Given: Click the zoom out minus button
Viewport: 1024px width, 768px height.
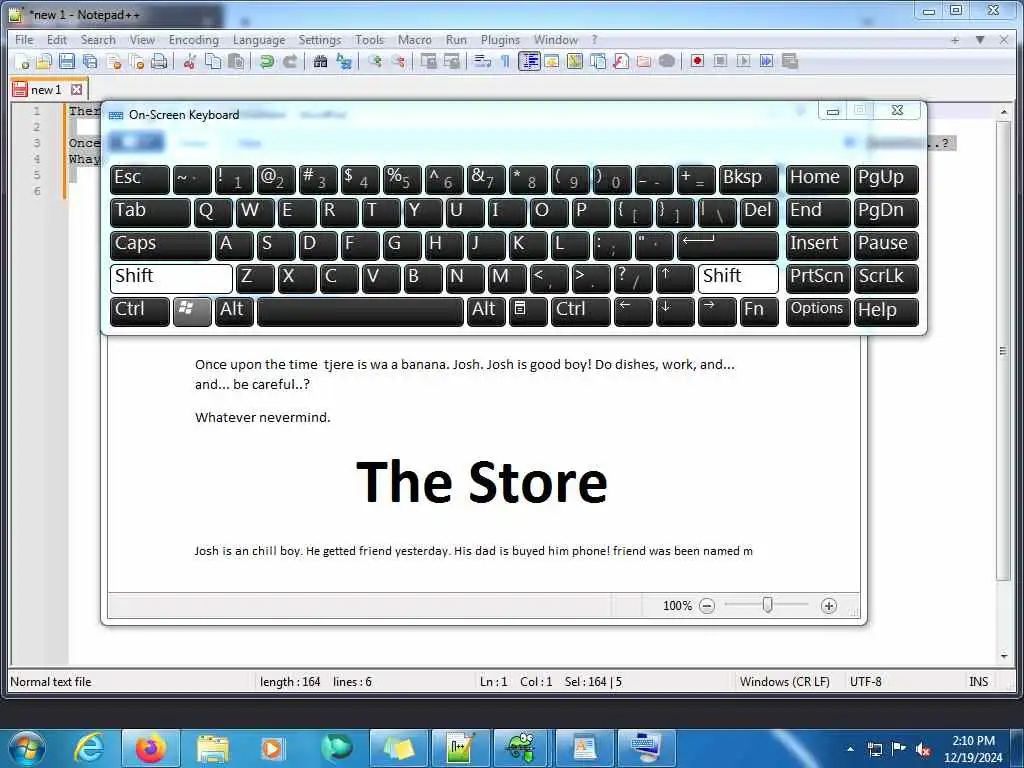Looking at the screenshot, I should [707, 606].
